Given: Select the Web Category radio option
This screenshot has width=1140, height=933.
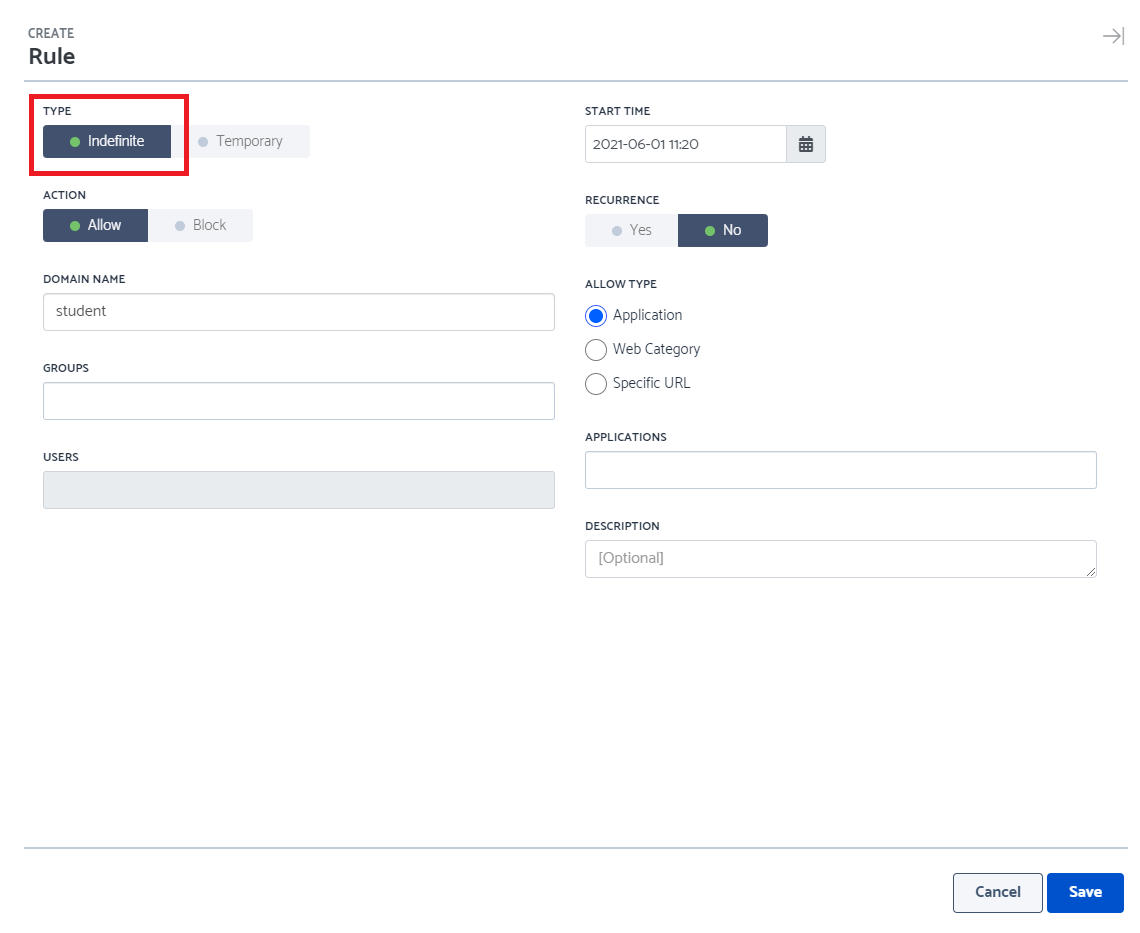Looking at the screenshot, I should (x=595, y=350).
